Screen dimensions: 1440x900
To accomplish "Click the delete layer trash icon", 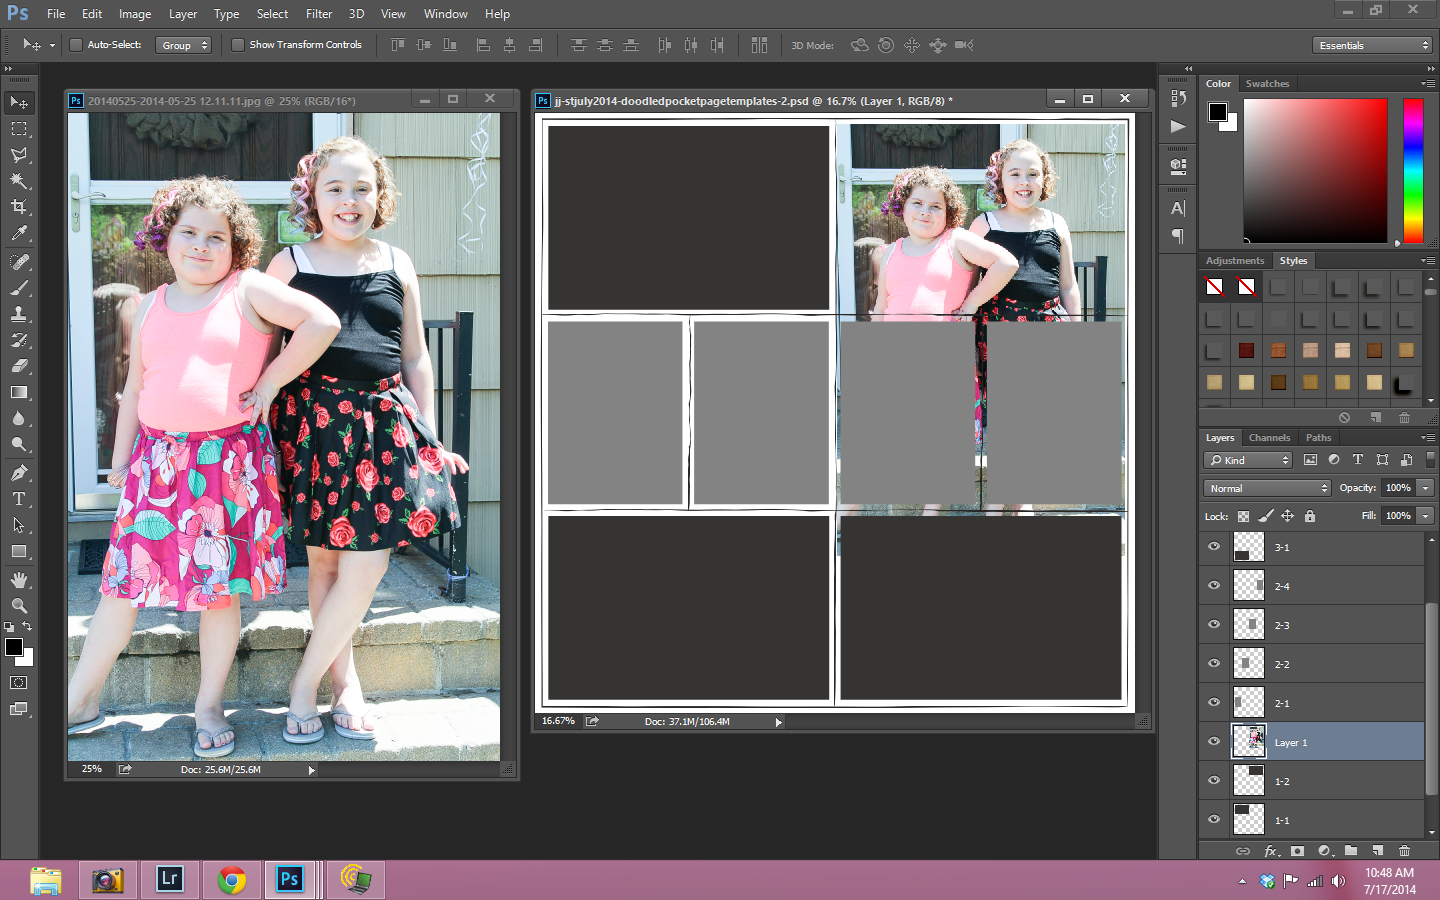I will [1404, 851].
